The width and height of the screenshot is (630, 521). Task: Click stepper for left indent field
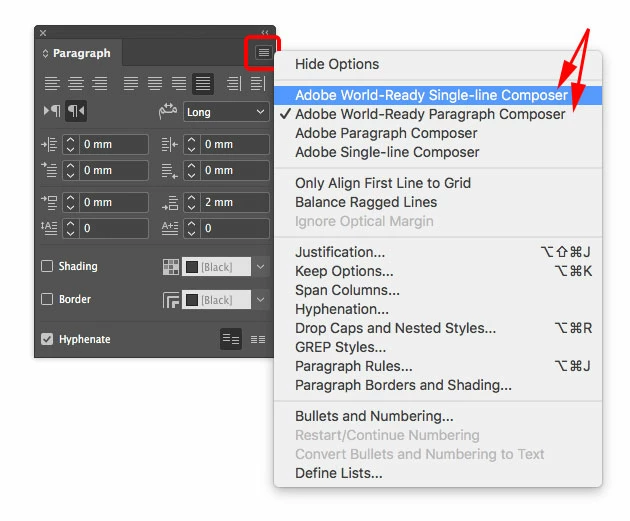point(71,144)
